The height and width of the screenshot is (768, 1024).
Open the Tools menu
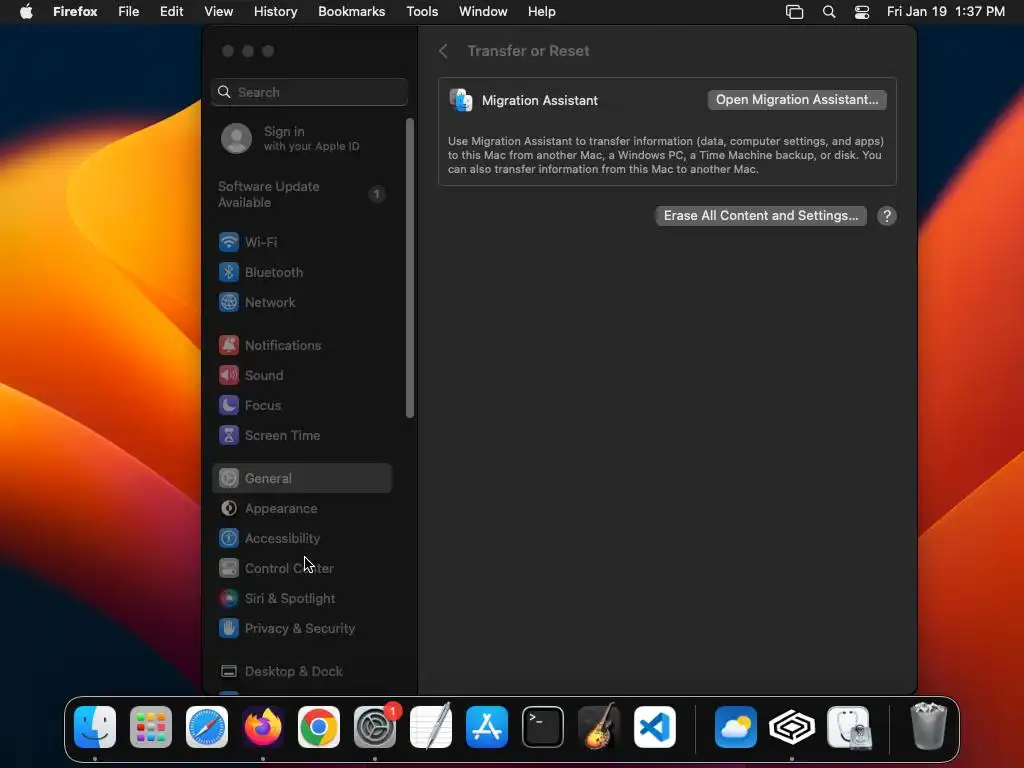tap(422, 12)
